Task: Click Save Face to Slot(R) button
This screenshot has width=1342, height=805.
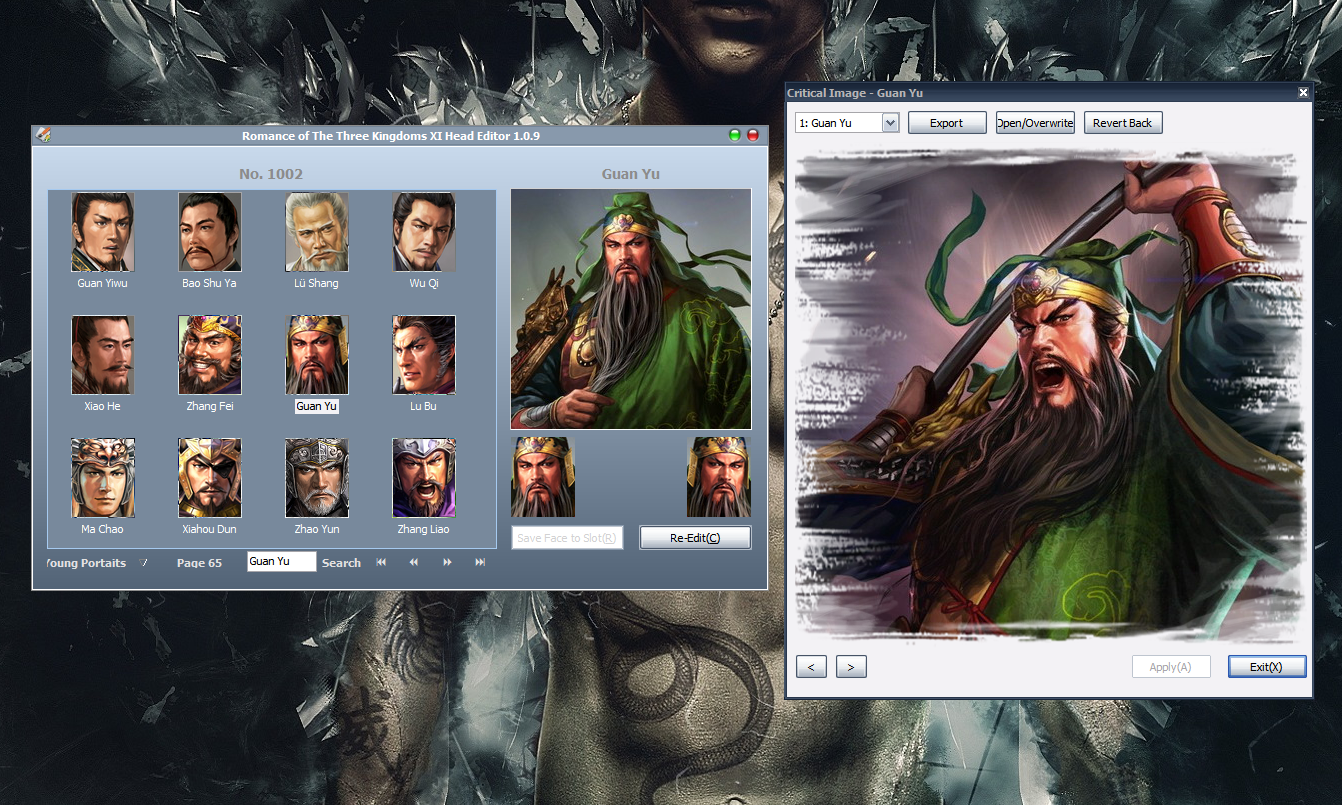Action: pos(567,538)
